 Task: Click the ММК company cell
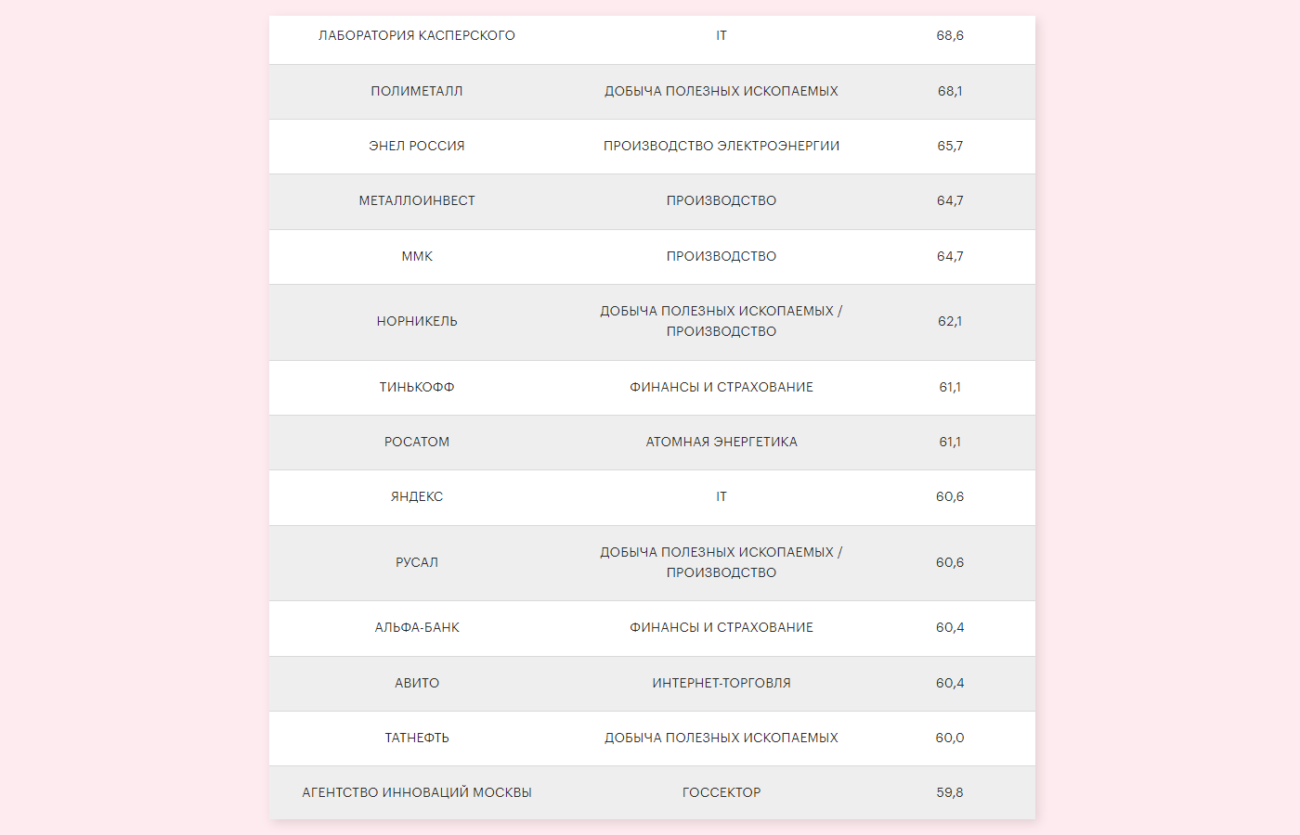(x=416, y=257)
